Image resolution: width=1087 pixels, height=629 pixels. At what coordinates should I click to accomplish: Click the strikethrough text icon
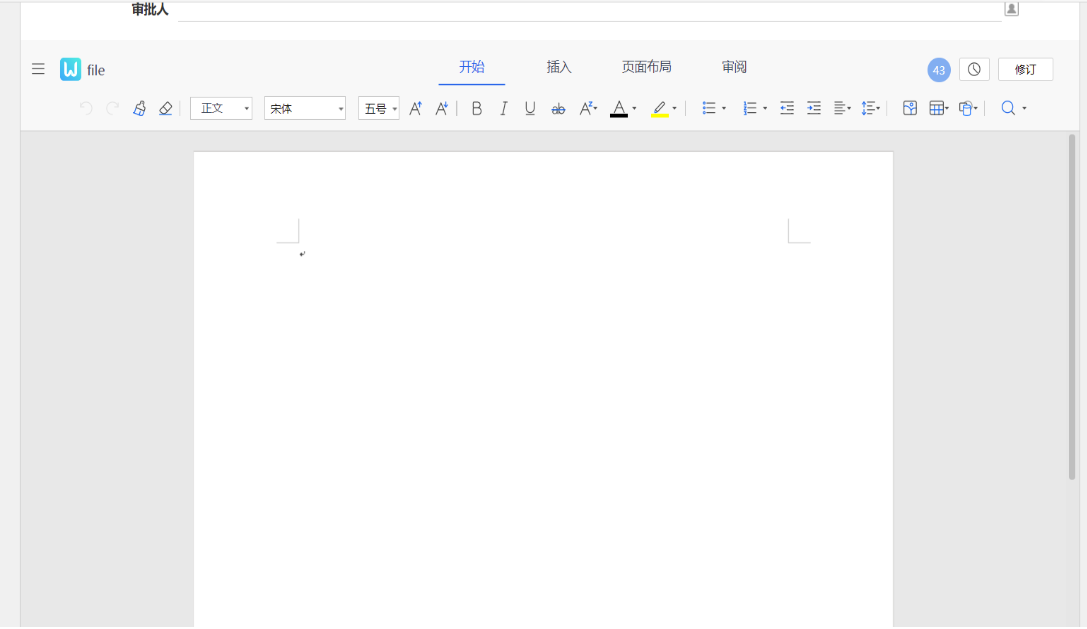558,108
